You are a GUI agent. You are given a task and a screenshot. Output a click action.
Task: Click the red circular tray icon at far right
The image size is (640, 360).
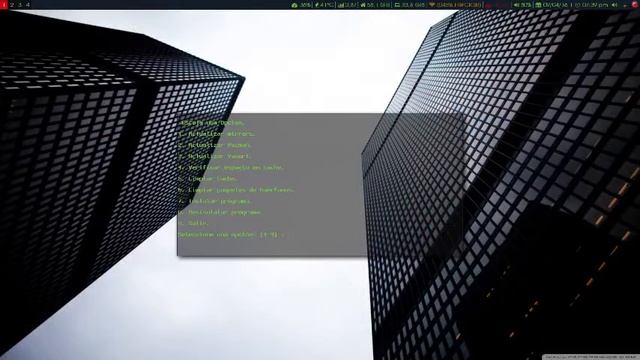(x=635, y=5)
